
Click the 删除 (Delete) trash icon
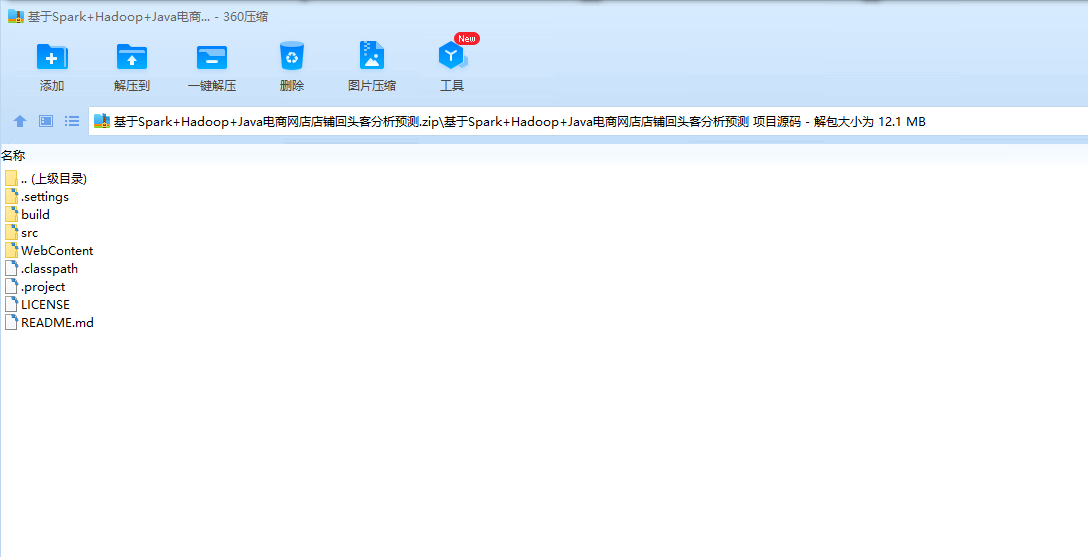292,56
